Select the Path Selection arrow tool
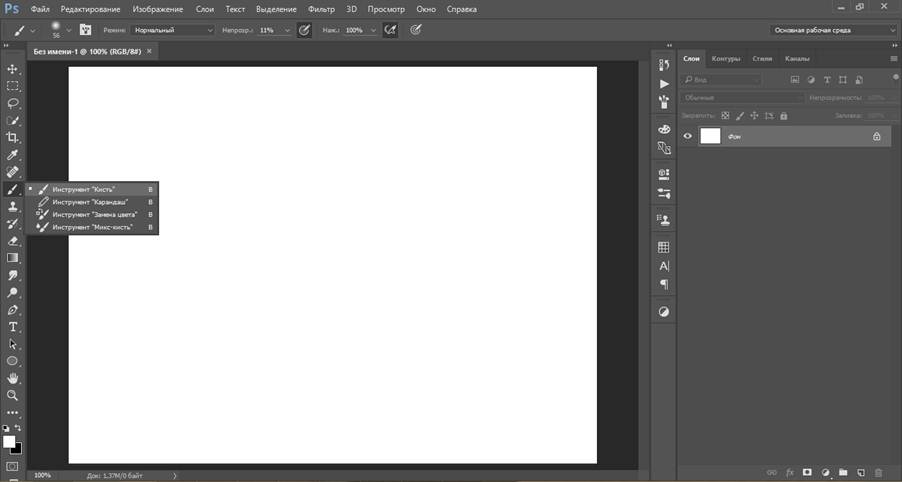Image resolution: width=902 pixels, height=482 pixels. (x=12, y=344)
